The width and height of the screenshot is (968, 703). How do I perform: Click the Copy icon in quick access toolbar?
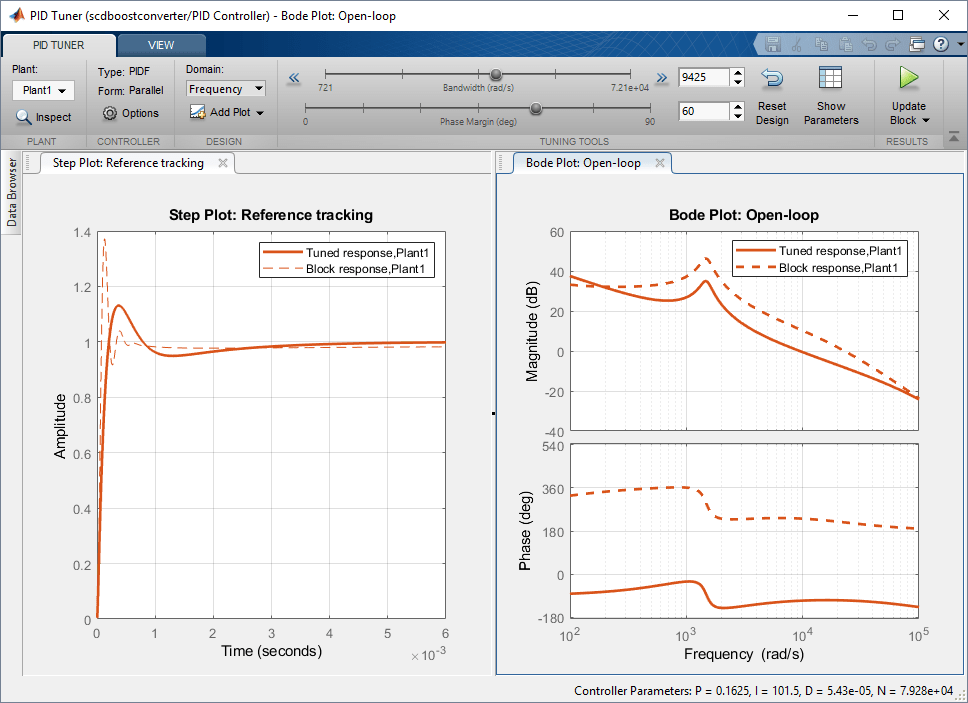pos(821,44)
